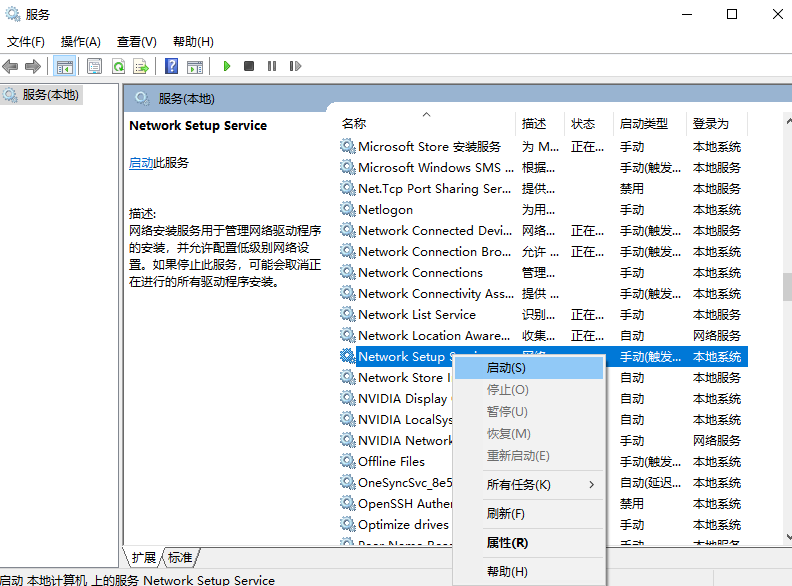Open the Properties toolbar icon
Image resolution: width=792 pixels, height=586 pixels.
pos(94,66)
